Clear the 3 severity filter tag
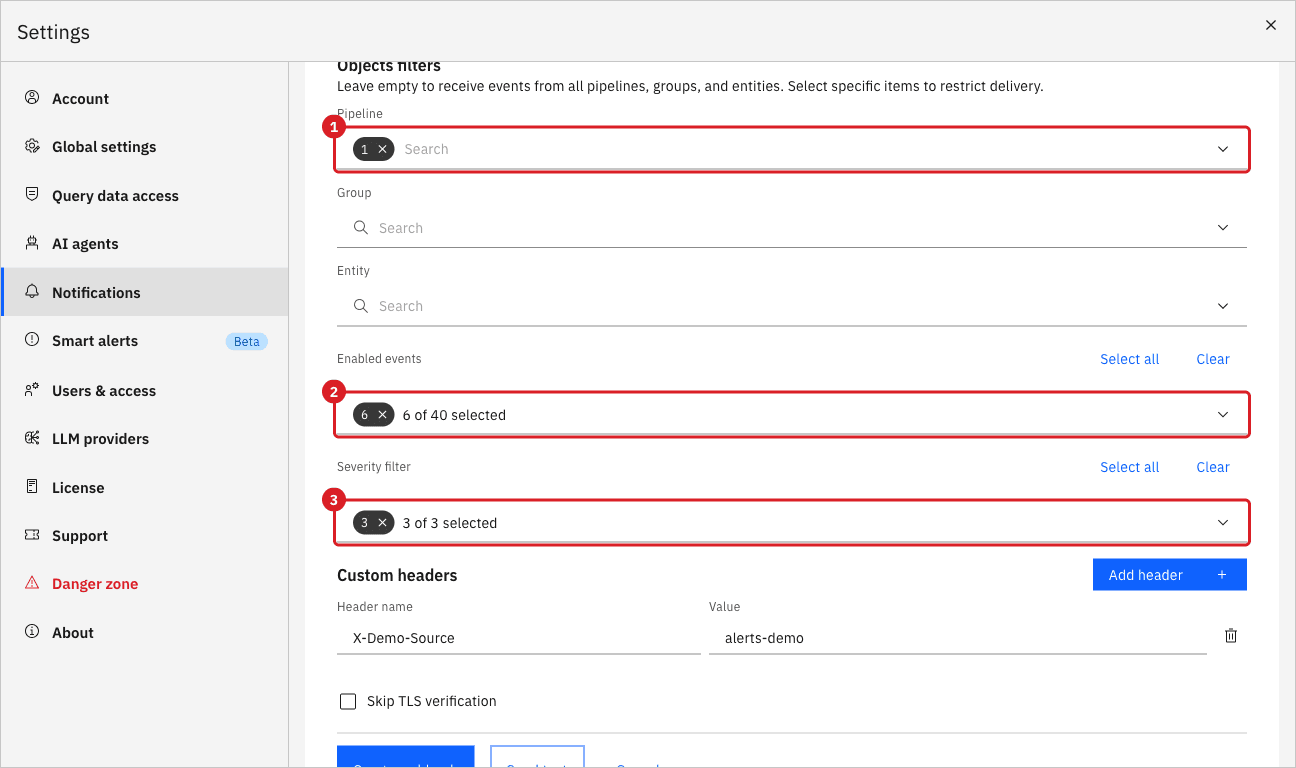Image resolution: width=1296 pixels, height=768 pixels. (382, 522)
